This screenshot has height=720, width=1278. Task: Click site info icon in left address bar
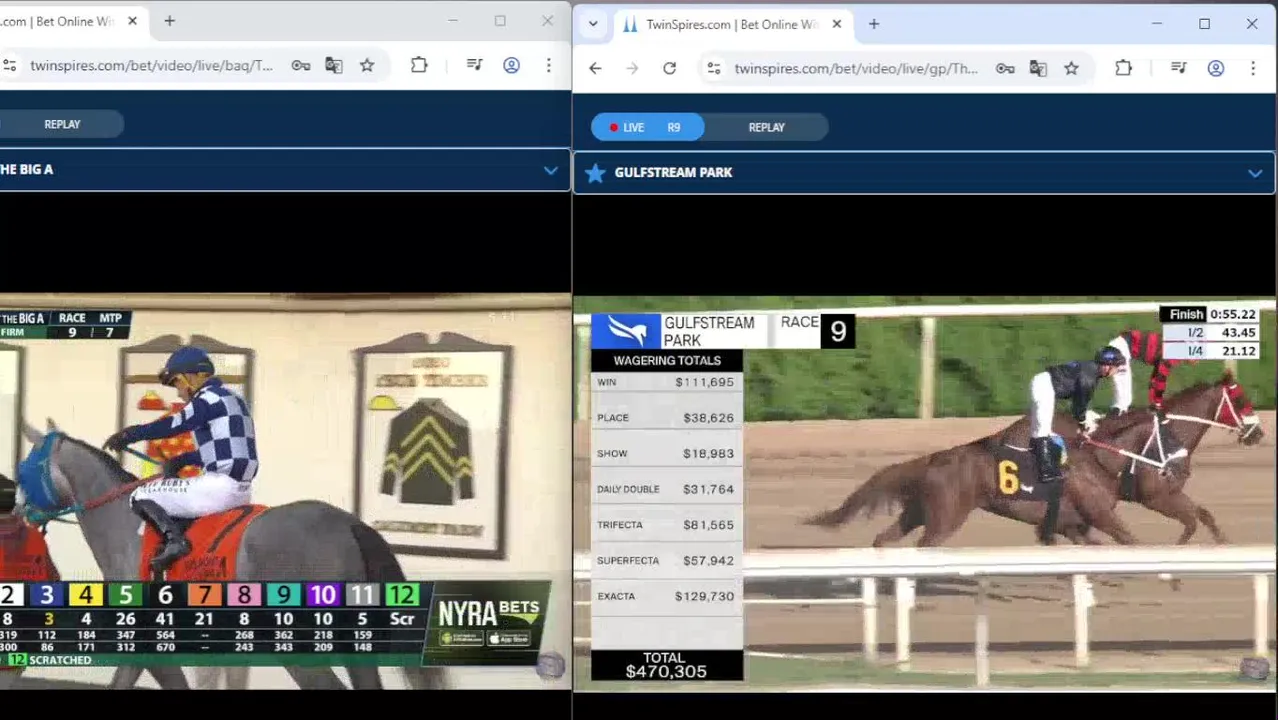click(9, 65)
